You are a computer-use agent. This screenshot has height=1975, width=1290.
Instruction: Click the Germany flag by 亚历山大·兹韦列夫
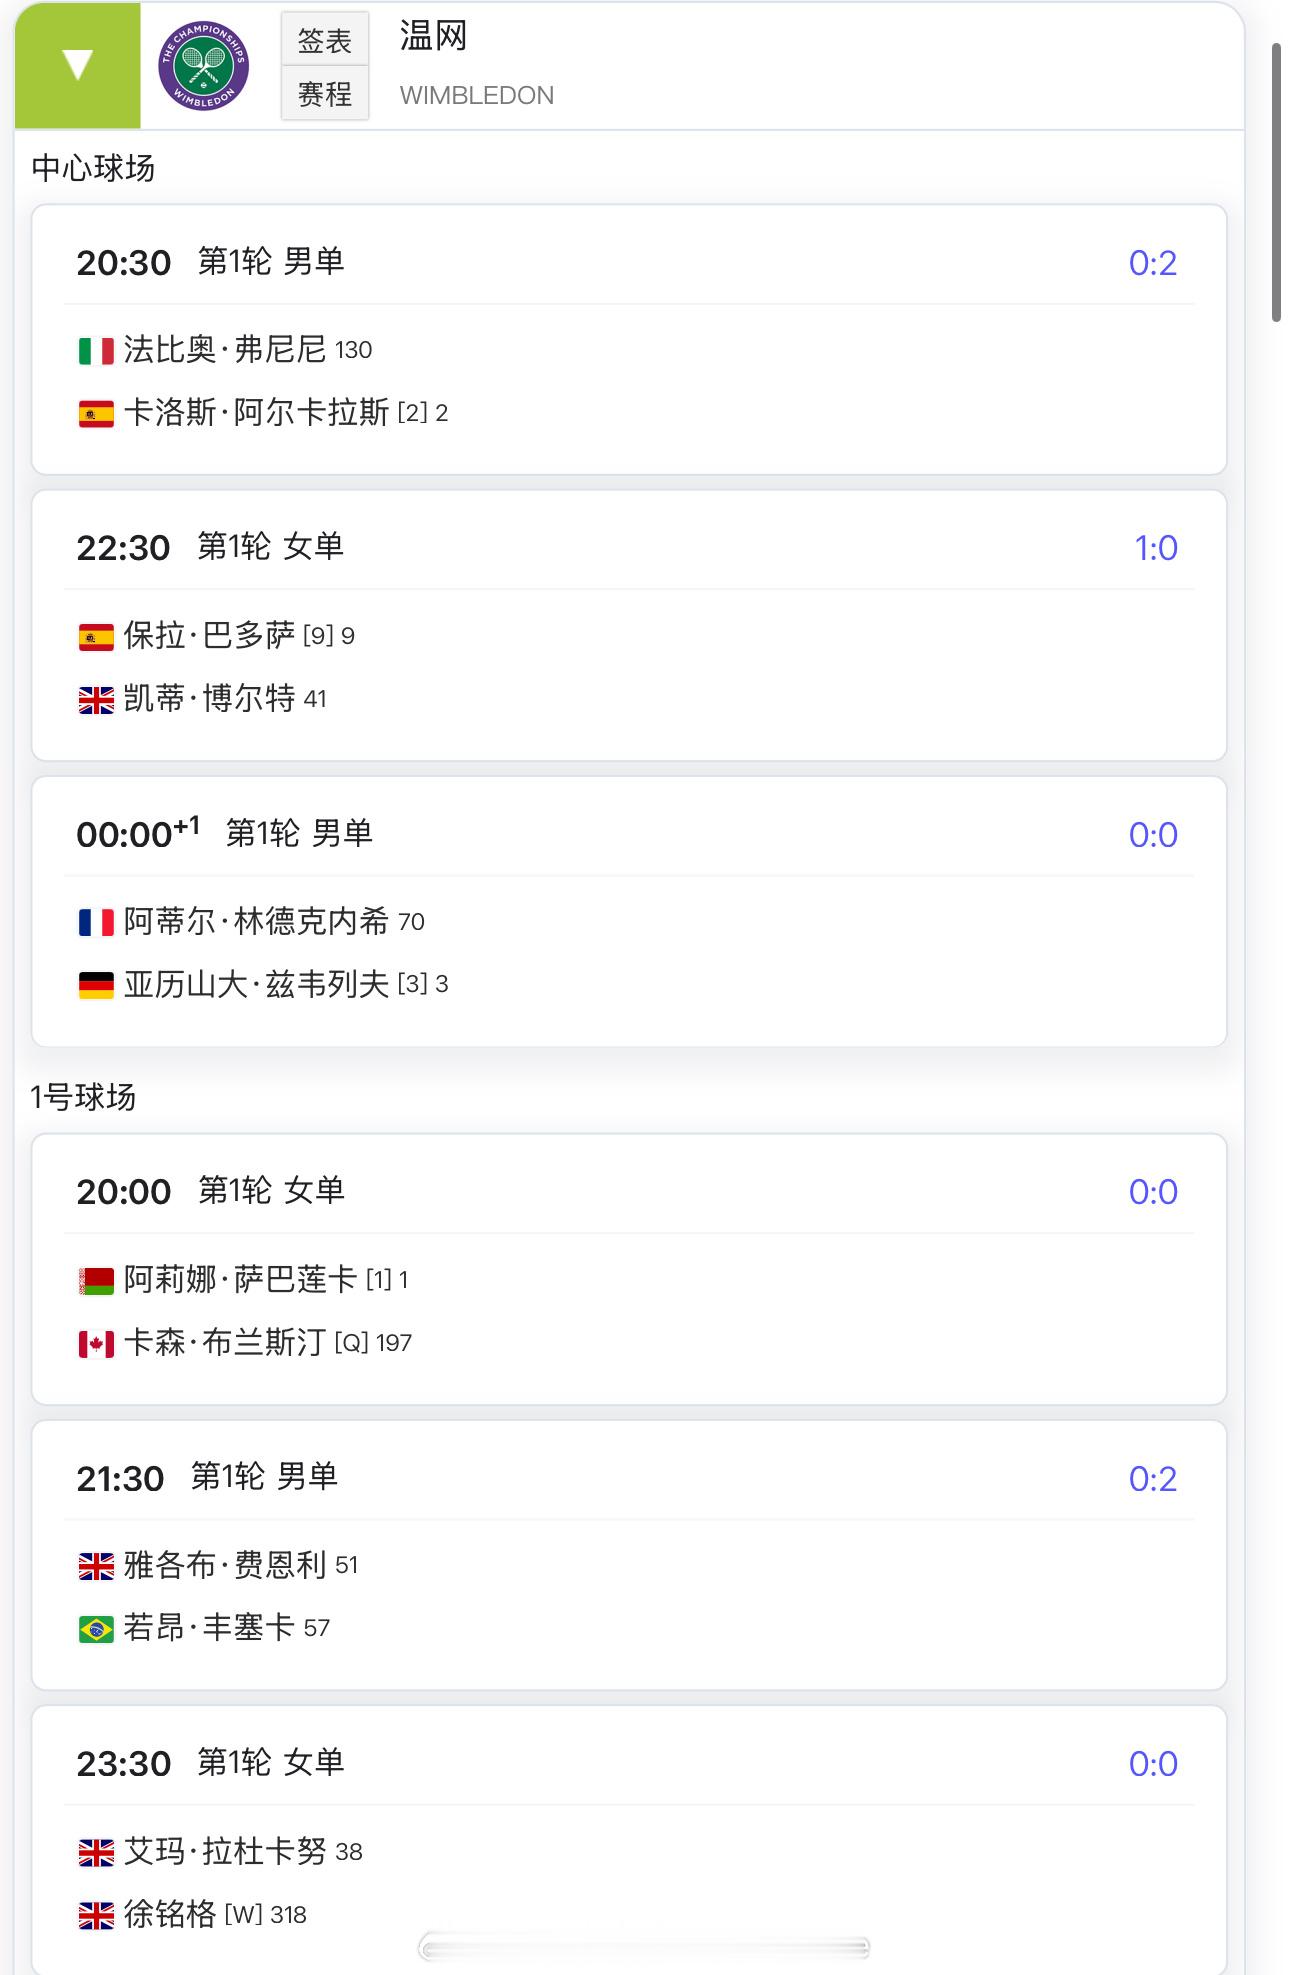[96, 985]
